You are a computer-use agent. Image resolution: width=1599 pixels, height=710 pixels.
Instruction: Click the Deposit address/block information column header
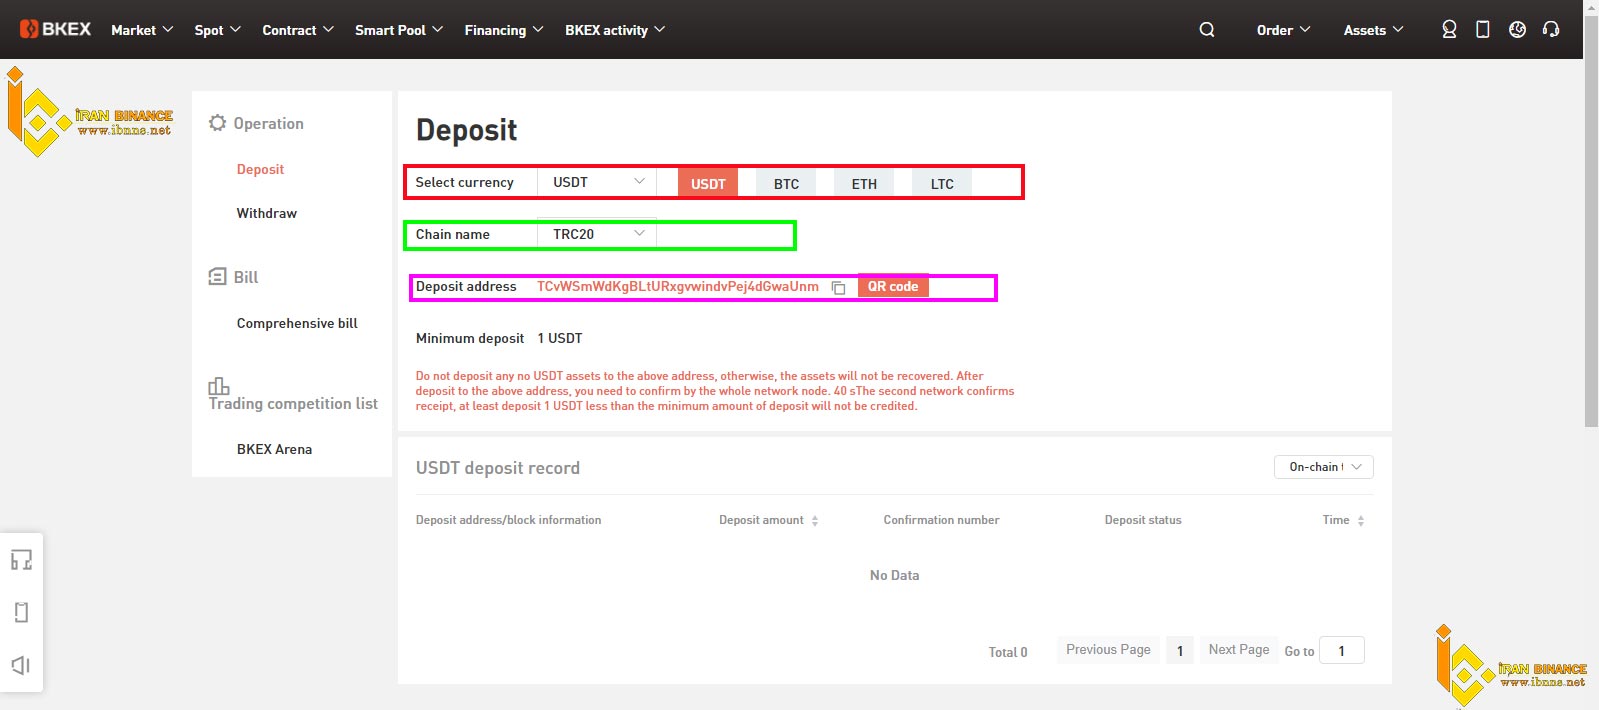click(x=508, y=520)
